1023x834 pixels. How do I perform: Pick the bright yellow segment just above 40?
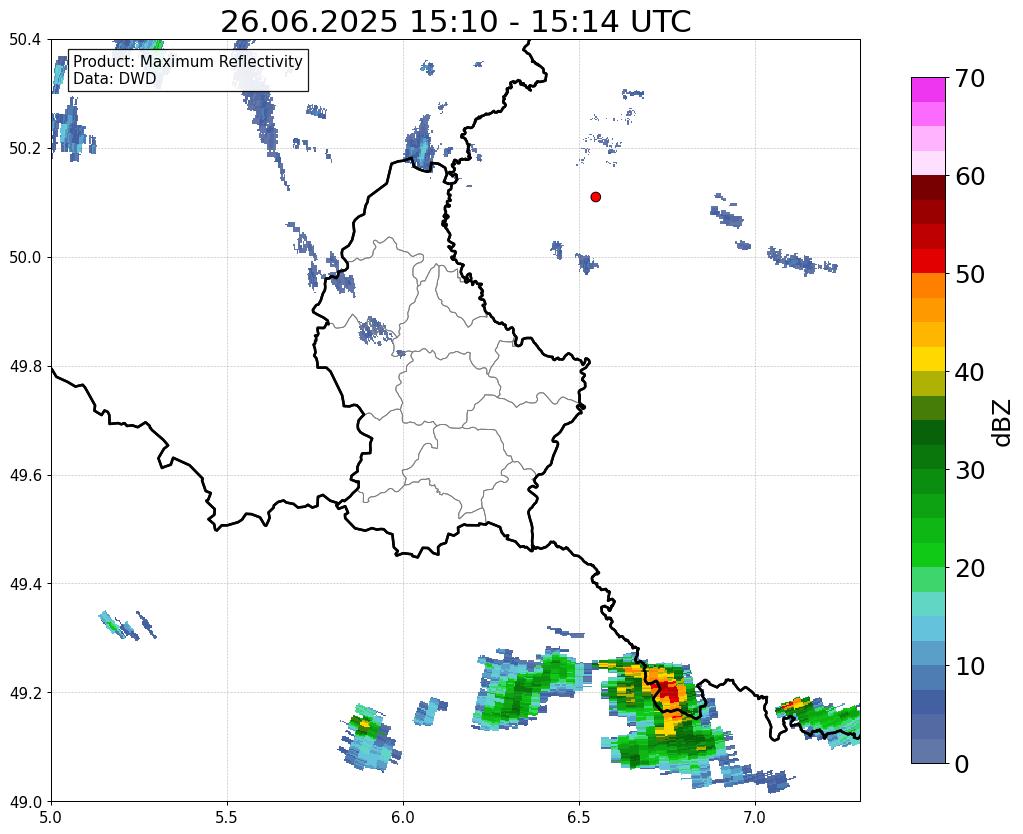pyautogui.click(x=928, y=359)
